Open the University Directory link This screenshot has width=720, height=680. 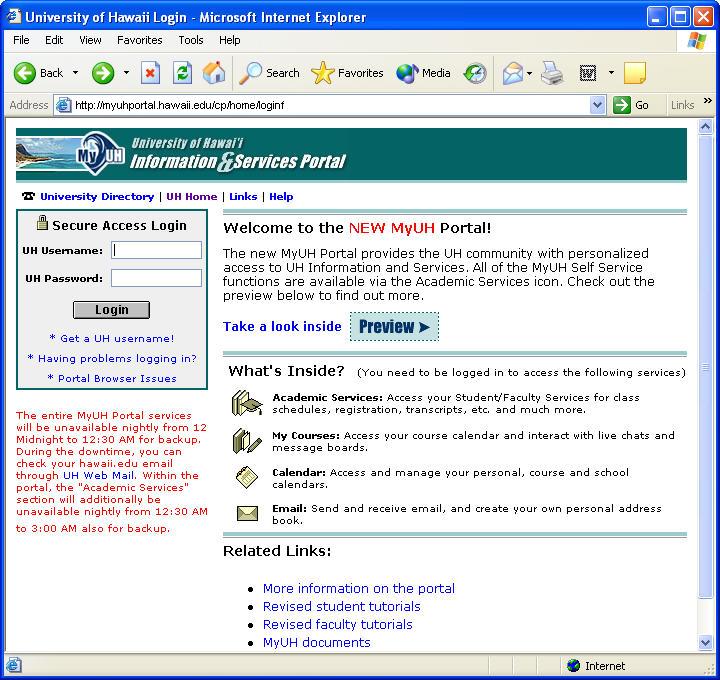coord(96,197)
